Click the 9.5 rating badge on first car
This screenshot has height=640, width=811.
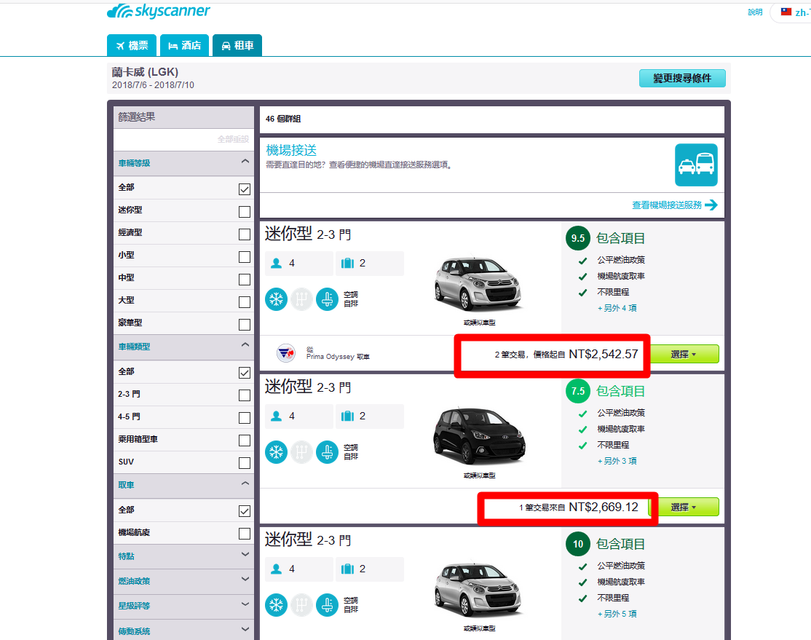[x=577, y=239]
